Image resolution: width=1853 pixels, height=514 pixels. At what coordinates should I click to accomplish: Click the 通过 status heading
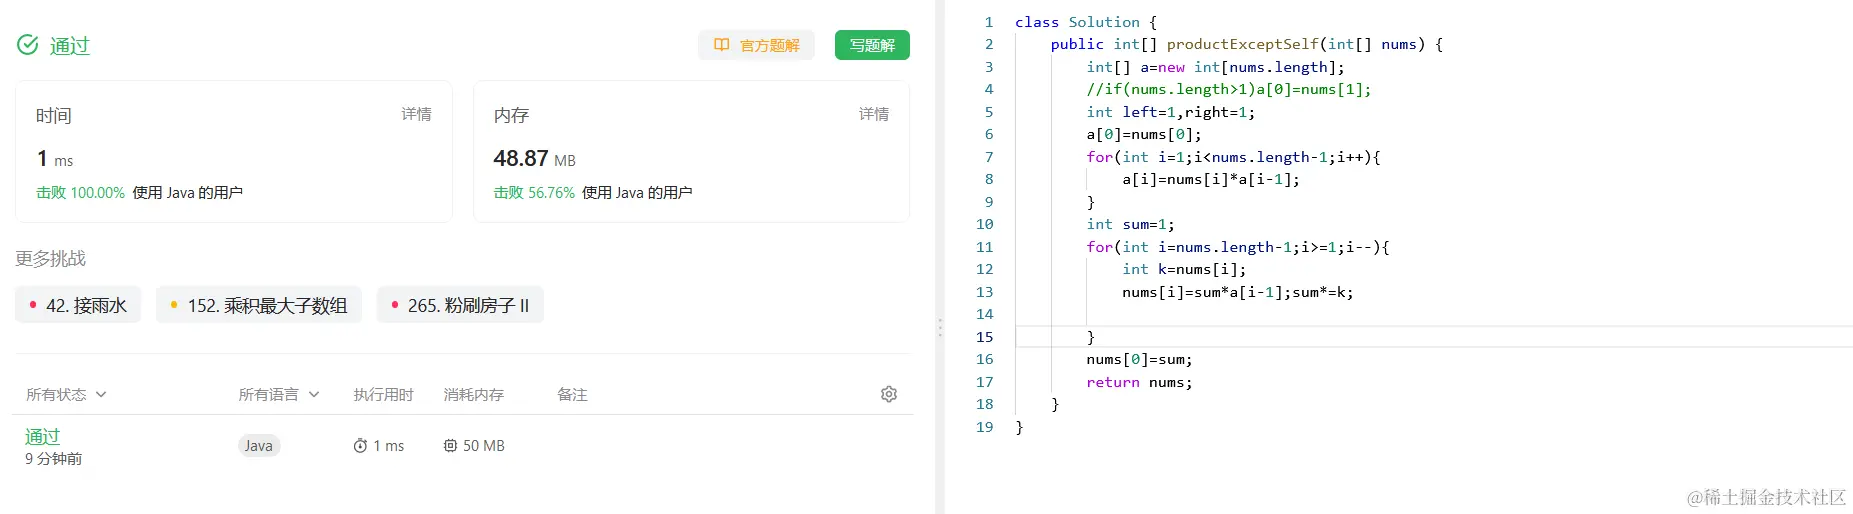[x=70, y=46]
